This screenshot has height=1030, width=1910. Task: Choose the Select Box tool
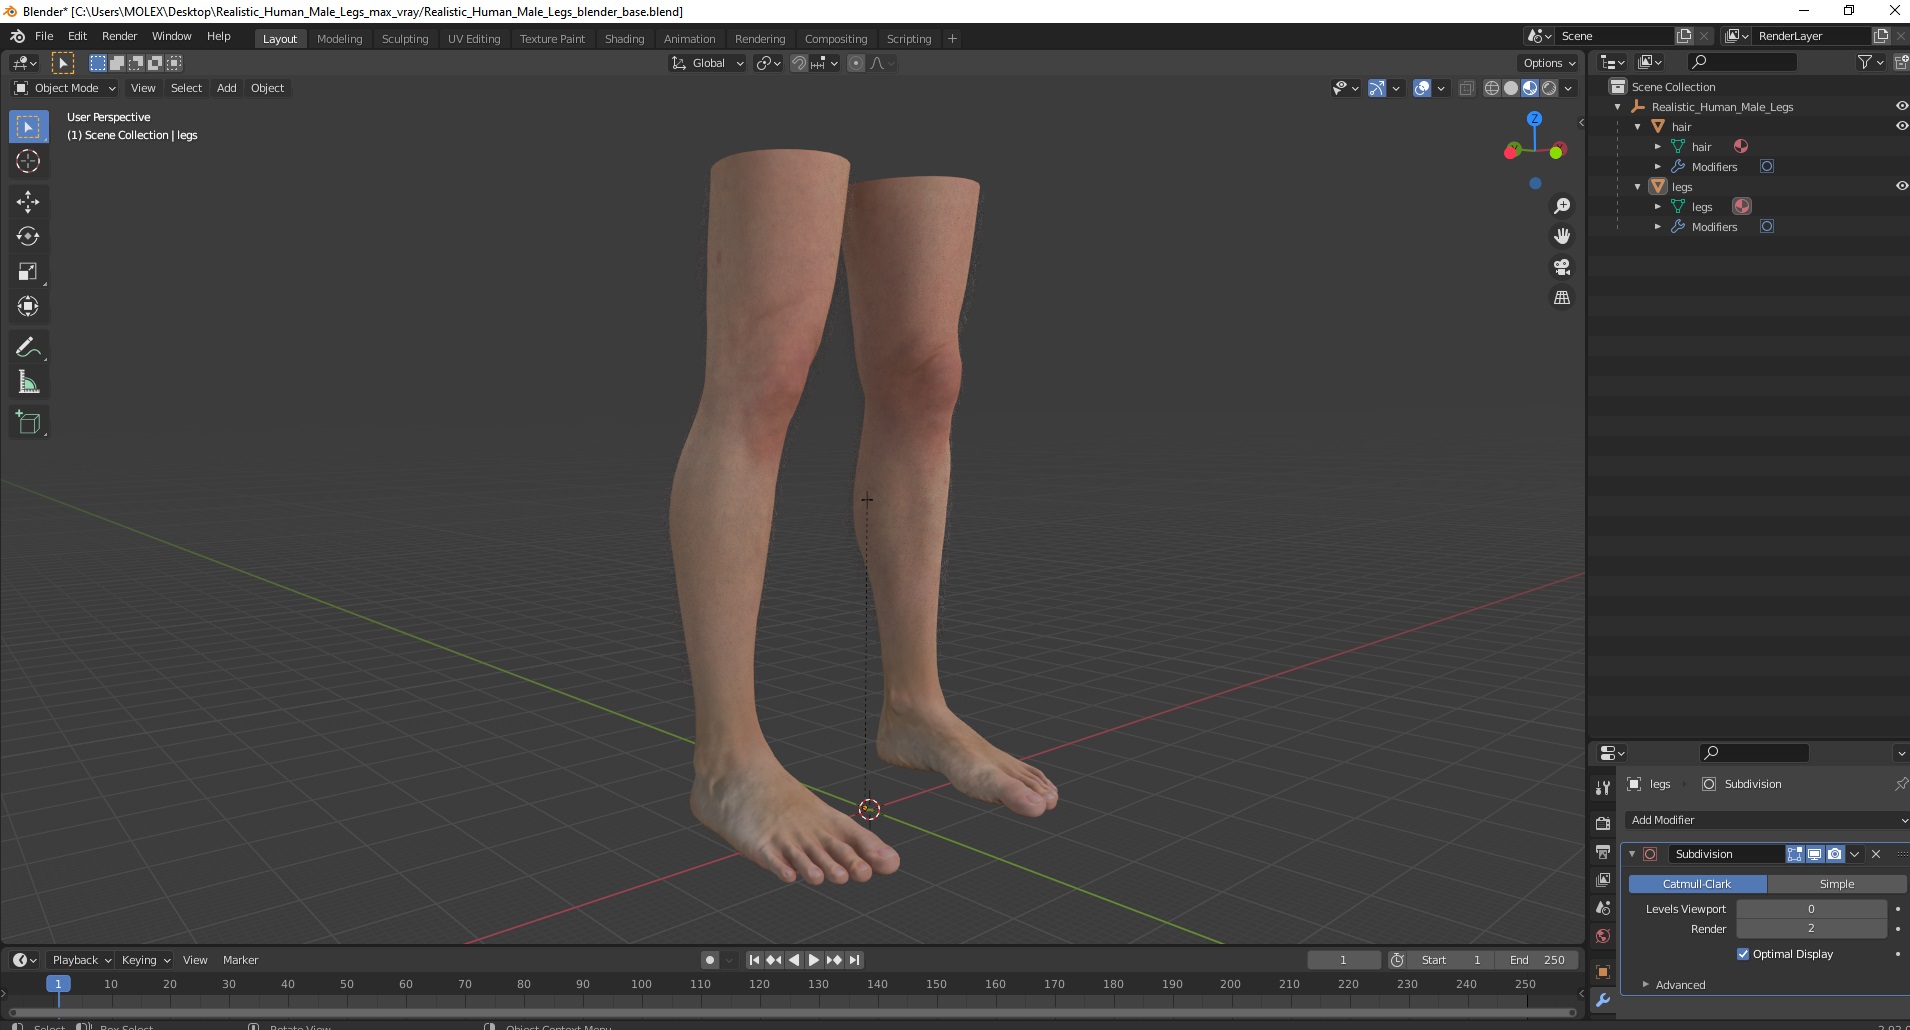point(28,126)
